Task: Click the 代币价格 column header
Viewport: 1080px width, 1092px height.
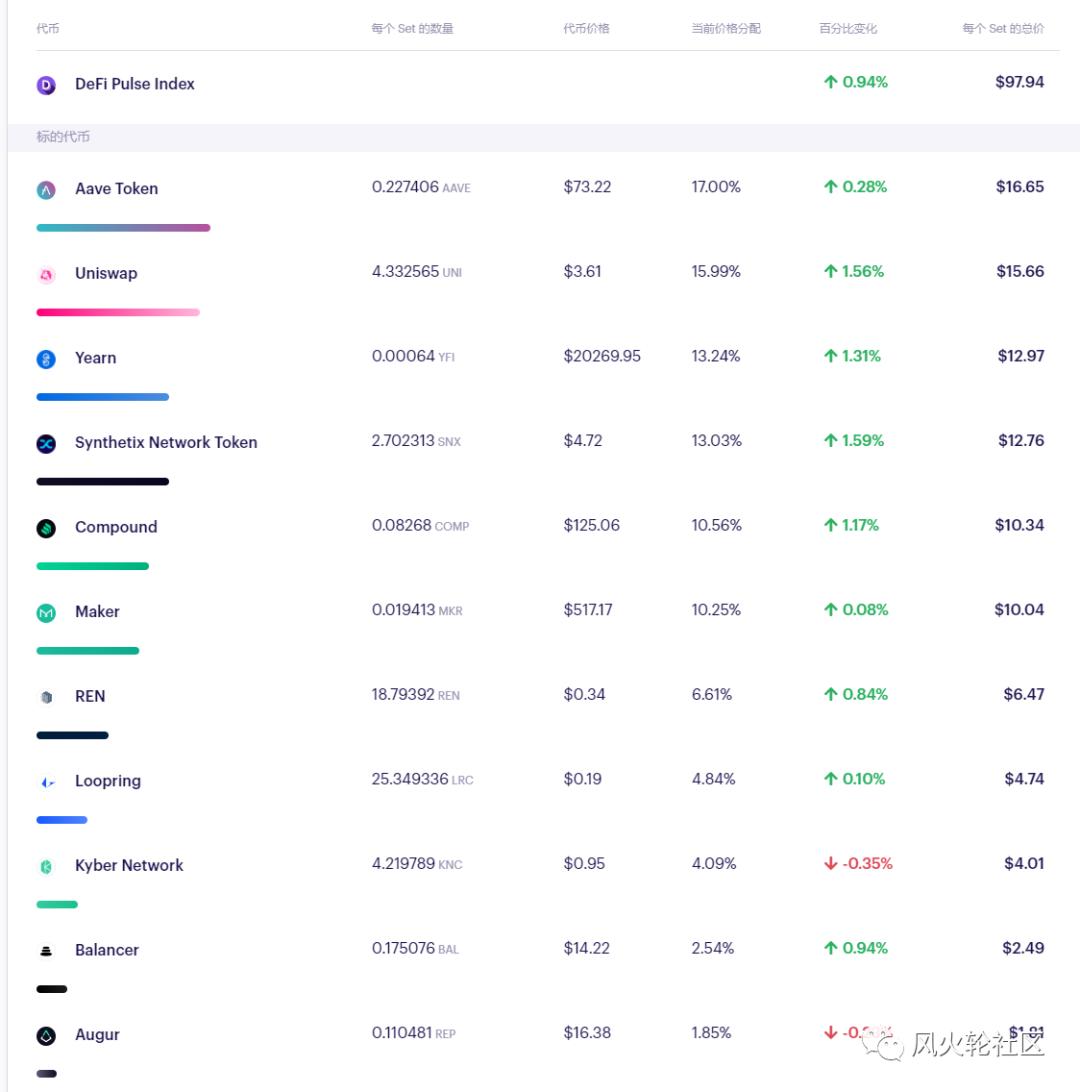Action: (586, 29)
